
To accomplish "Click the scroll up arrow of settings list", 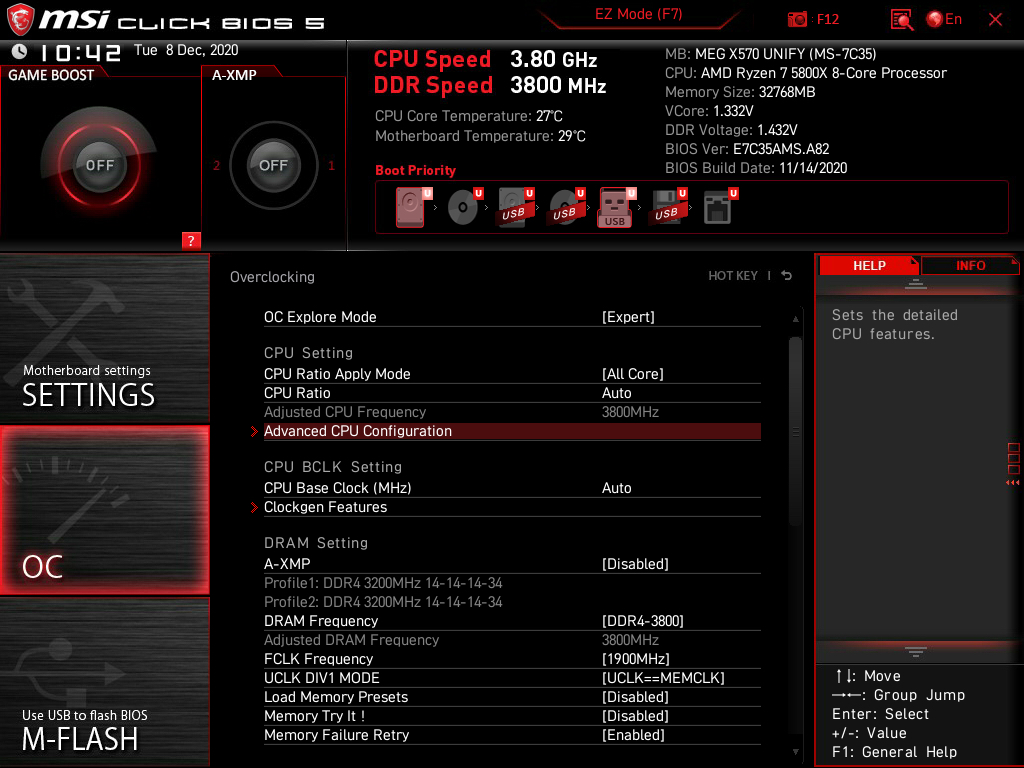I will (x=795, y=319).
